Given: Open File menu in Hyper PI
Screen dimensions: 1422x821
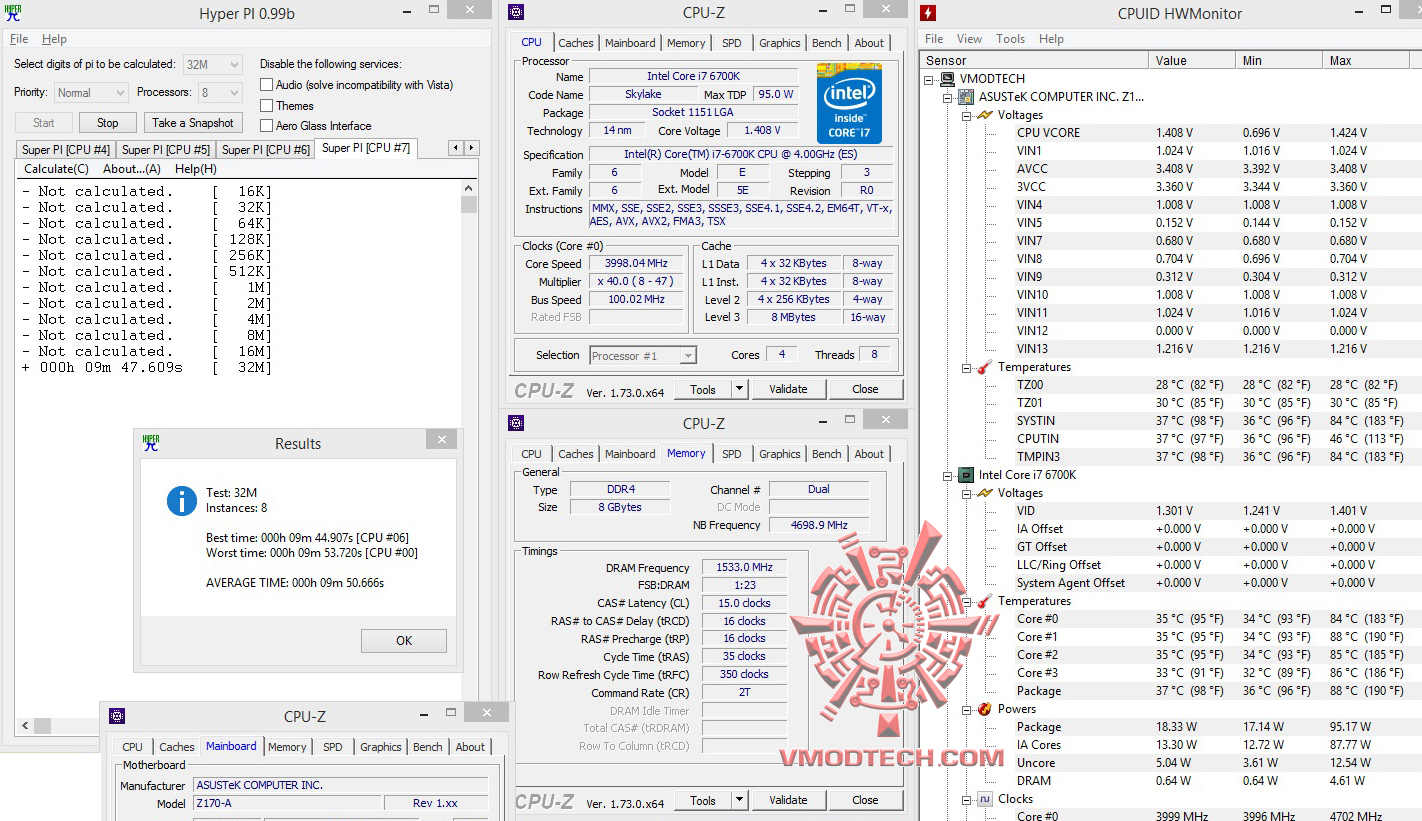Looking at the screenshot, I should (19, 39).
